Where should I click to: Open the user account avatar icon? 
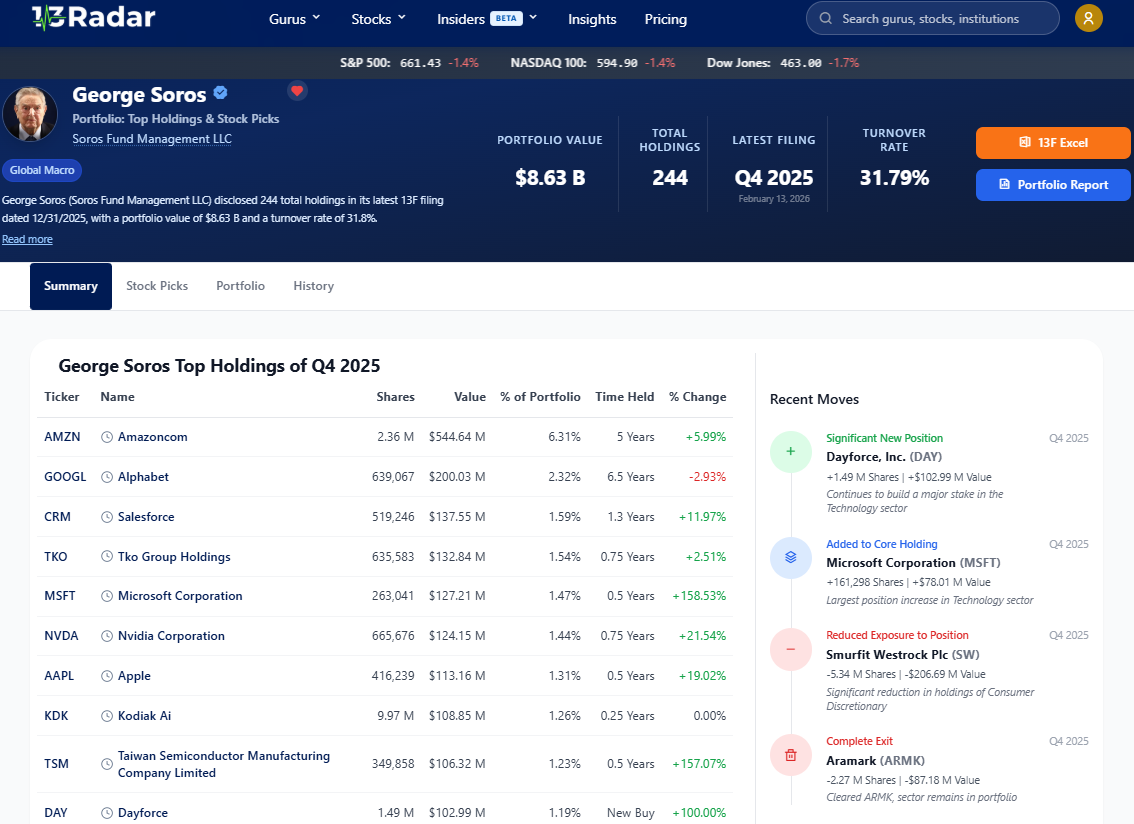coord(1088,18)
